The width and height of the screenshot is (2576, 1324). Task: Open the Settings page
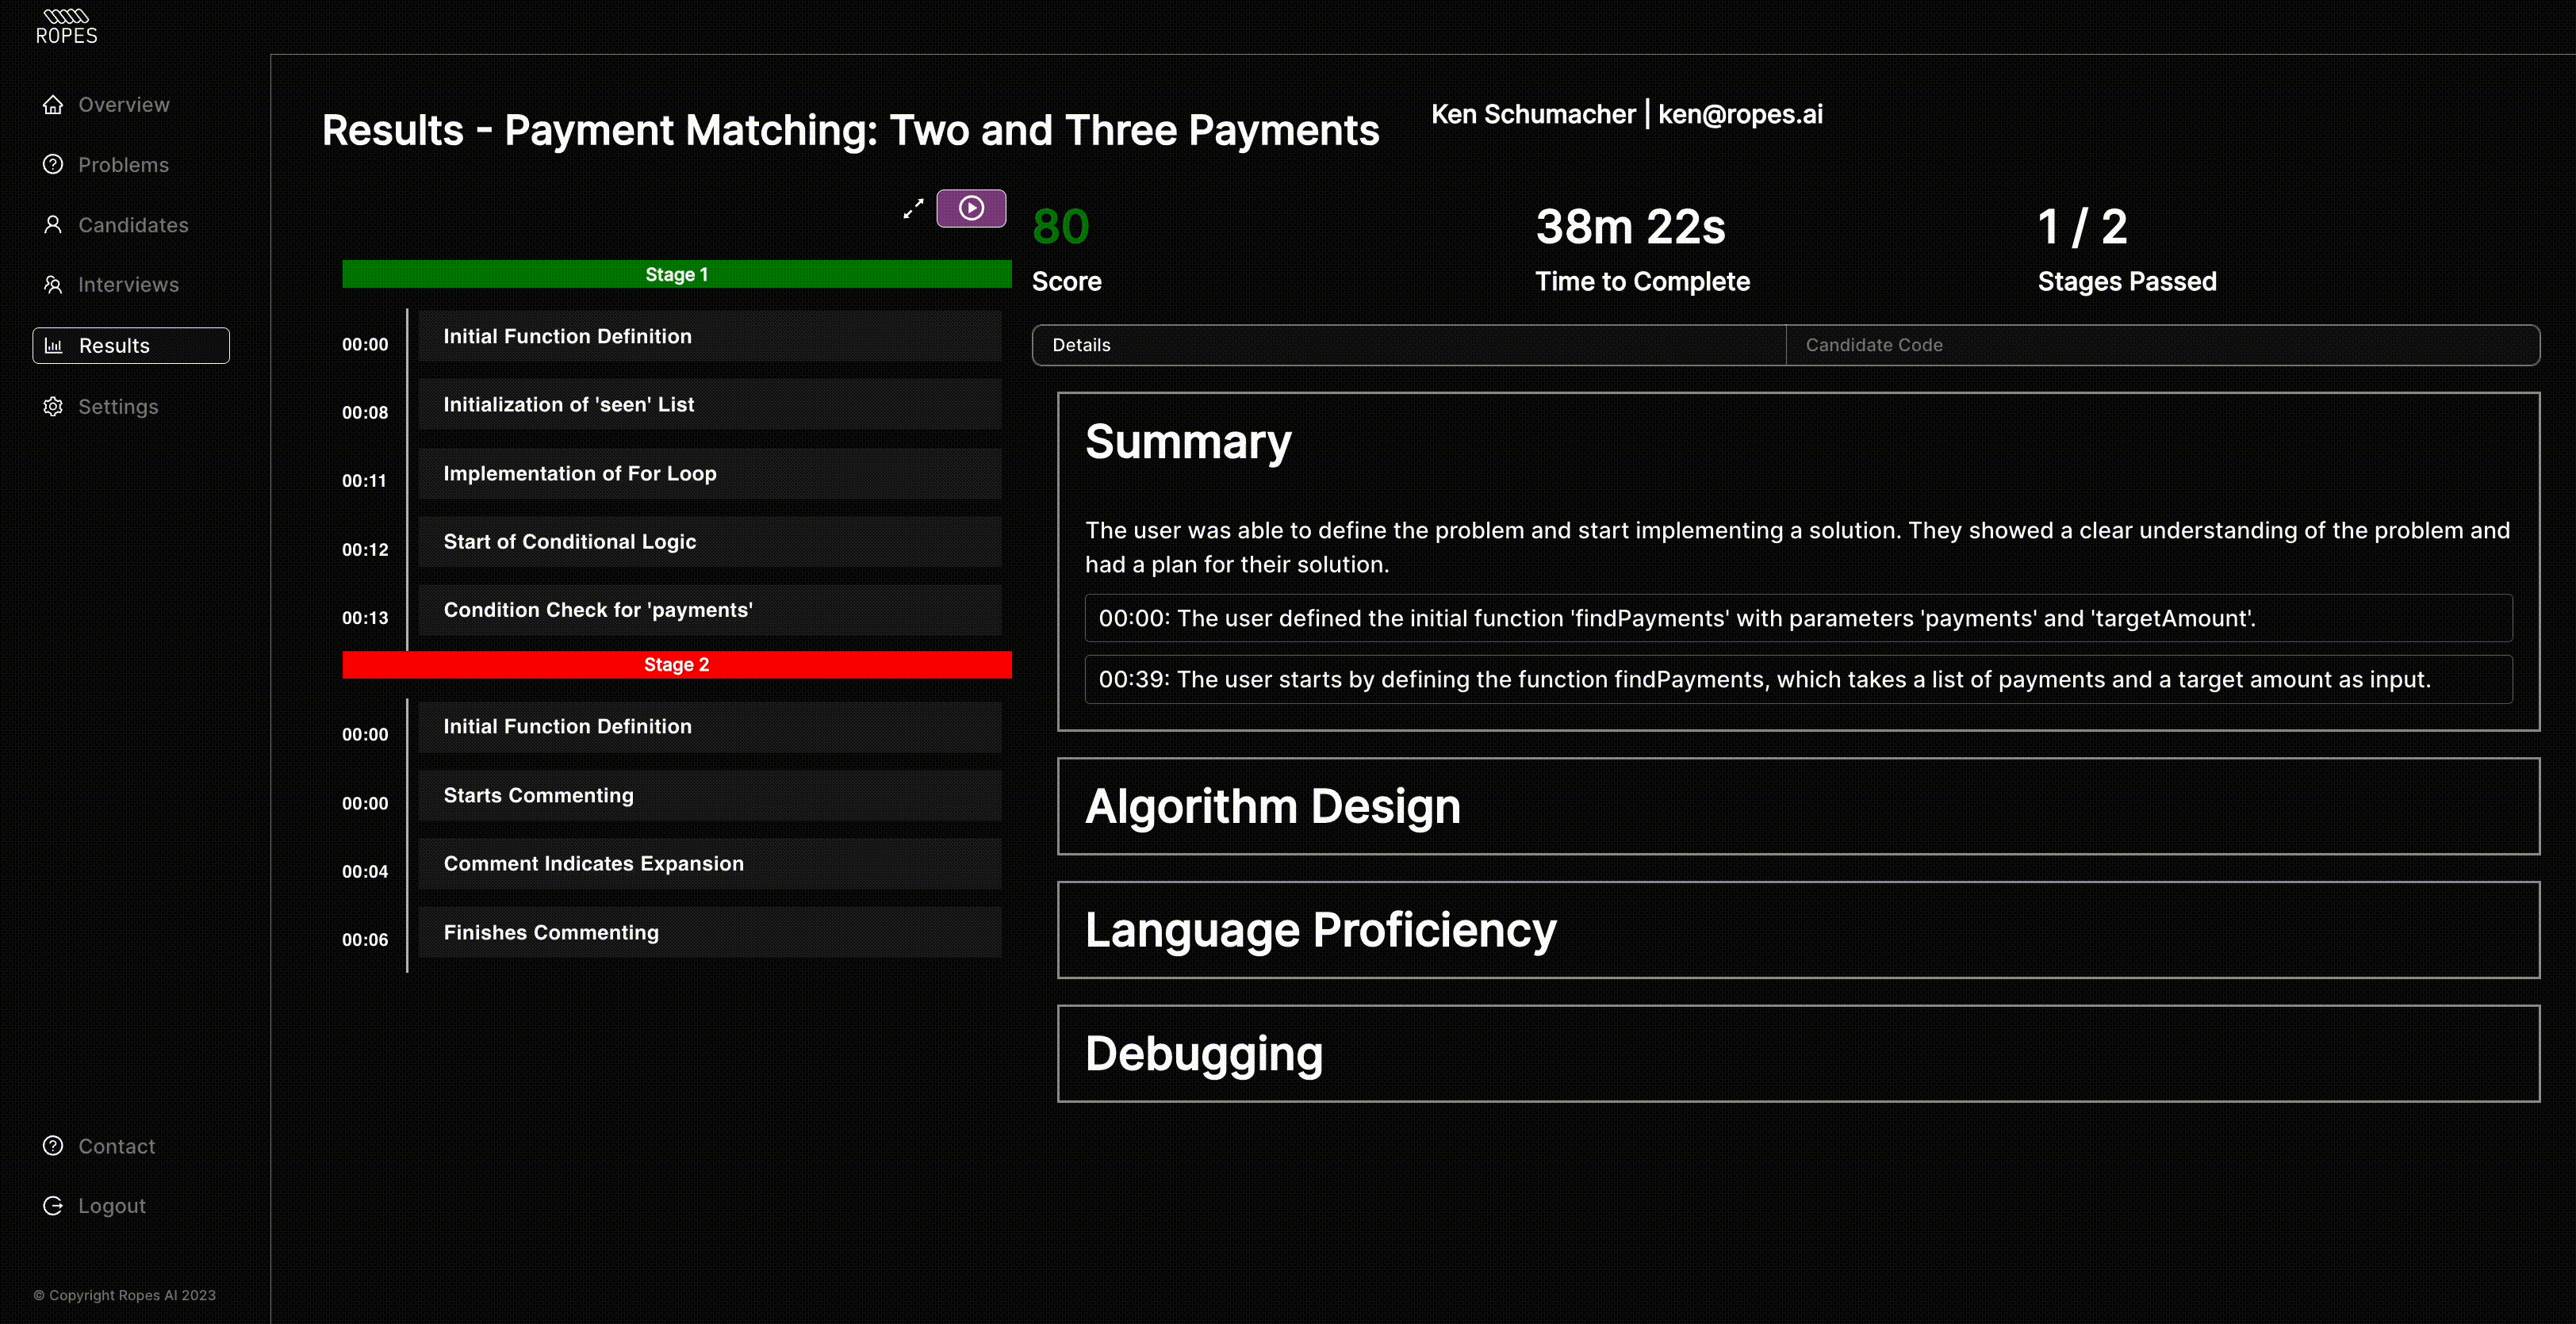click(x=118, y=406)
